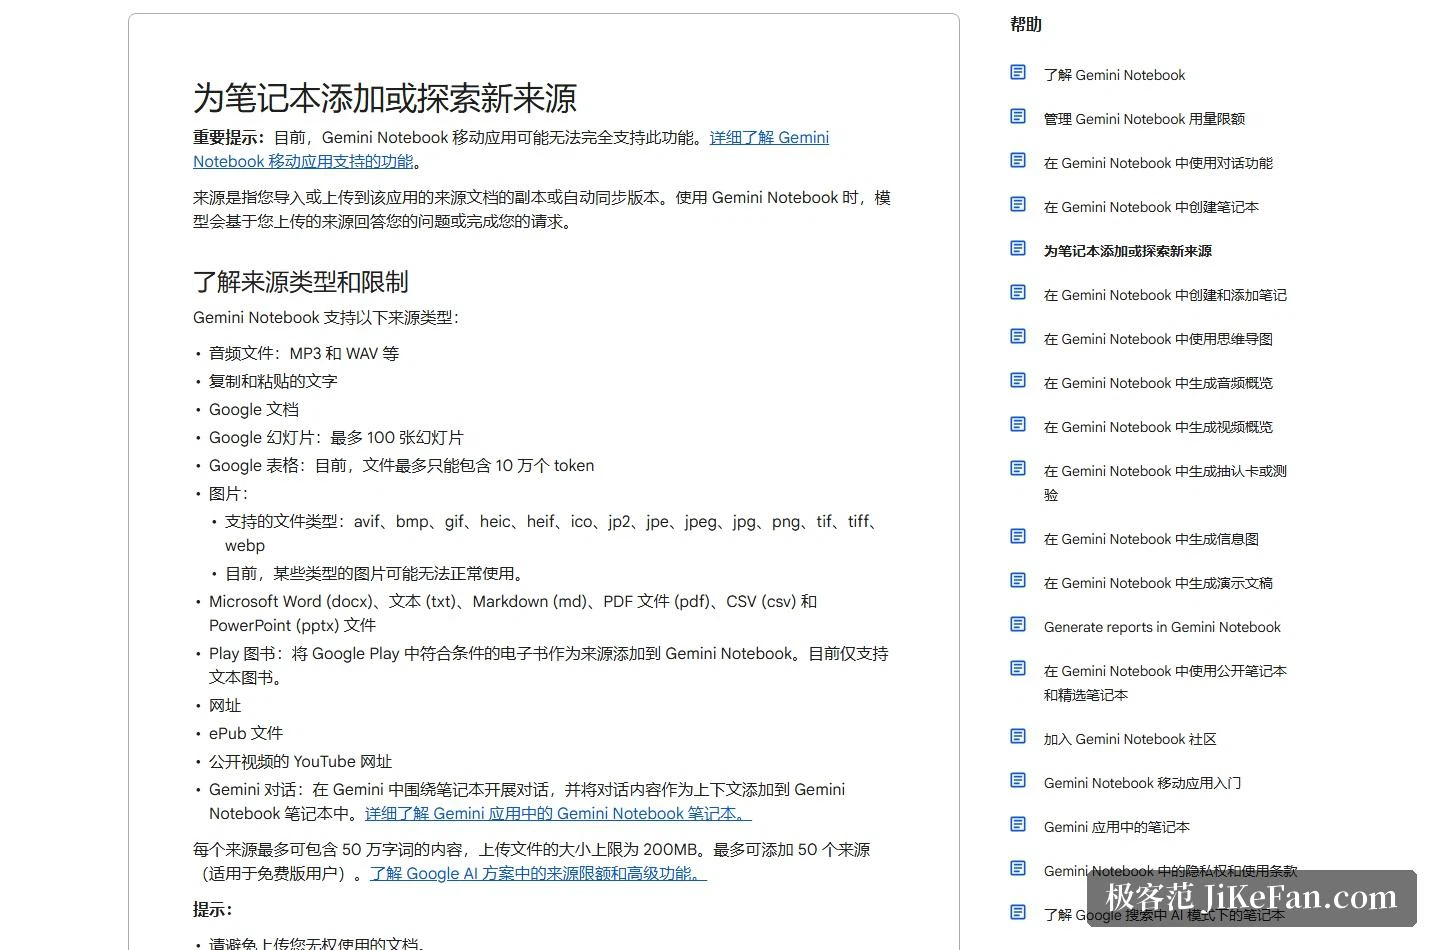Go to 使用公开笔记本和精选笔记本 article
Image resolution: width=1440 pixels, height=950 pixels.
tap(1165, 683)
